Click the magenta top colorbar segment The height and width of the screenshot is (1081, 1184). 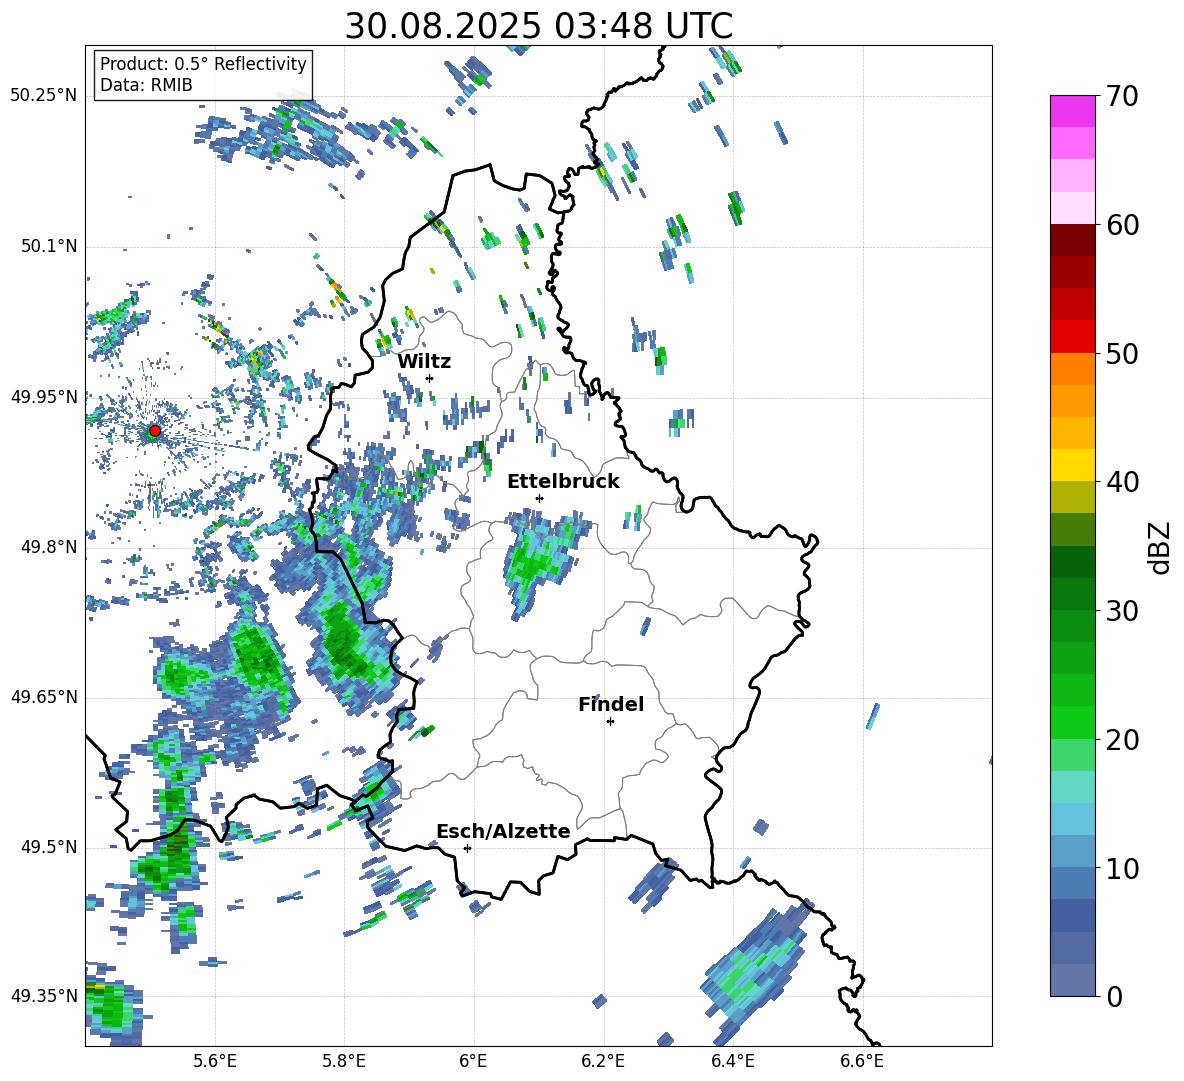point(1072,111)
